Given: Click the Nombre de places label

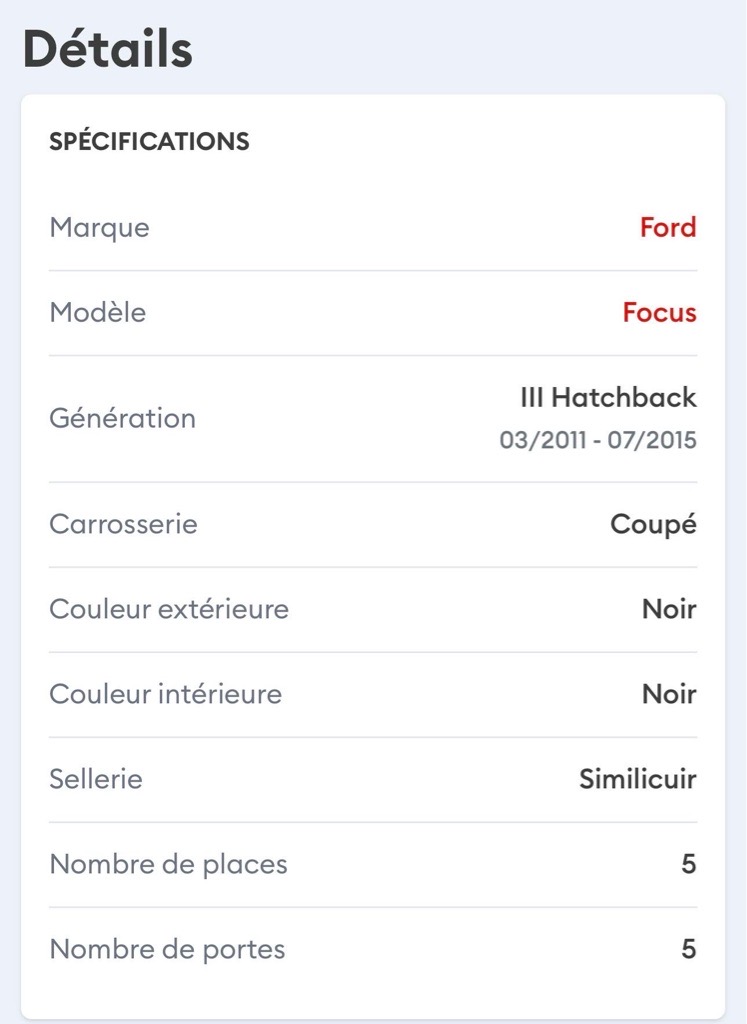Looking at the screenshot, I should pyautogui.click(x=168, y=864).
